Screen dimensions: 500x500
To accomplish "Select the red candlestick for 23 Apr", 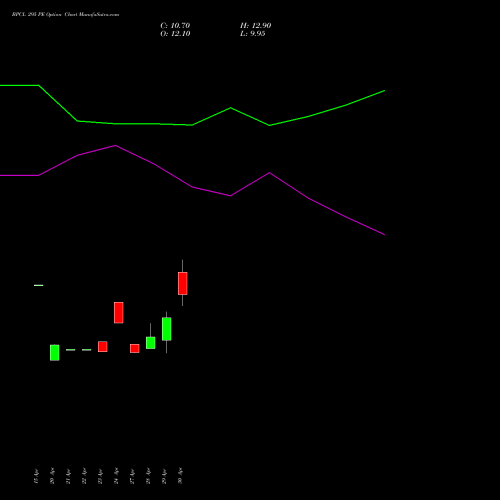I will (103, 347).
